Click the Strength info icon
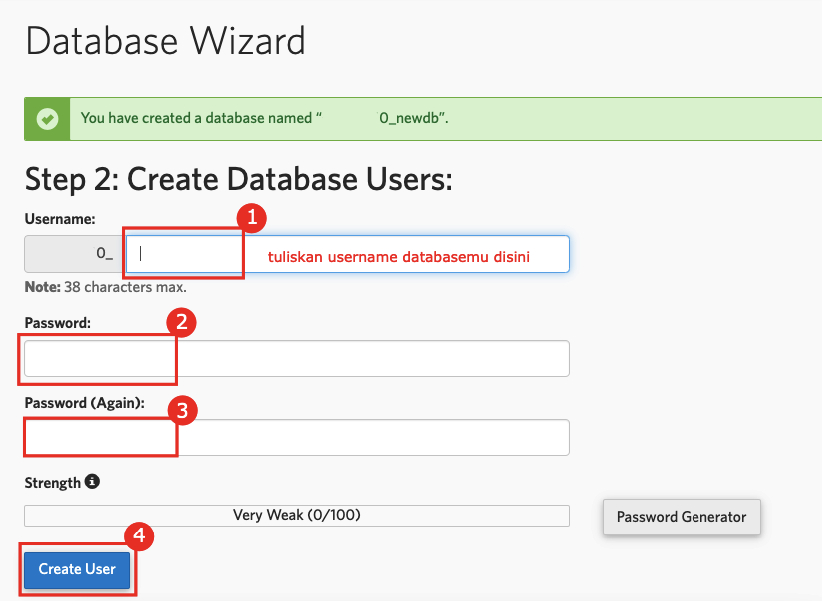The height and width of the screenshot is (601, 822). click(x=92, y=481)
